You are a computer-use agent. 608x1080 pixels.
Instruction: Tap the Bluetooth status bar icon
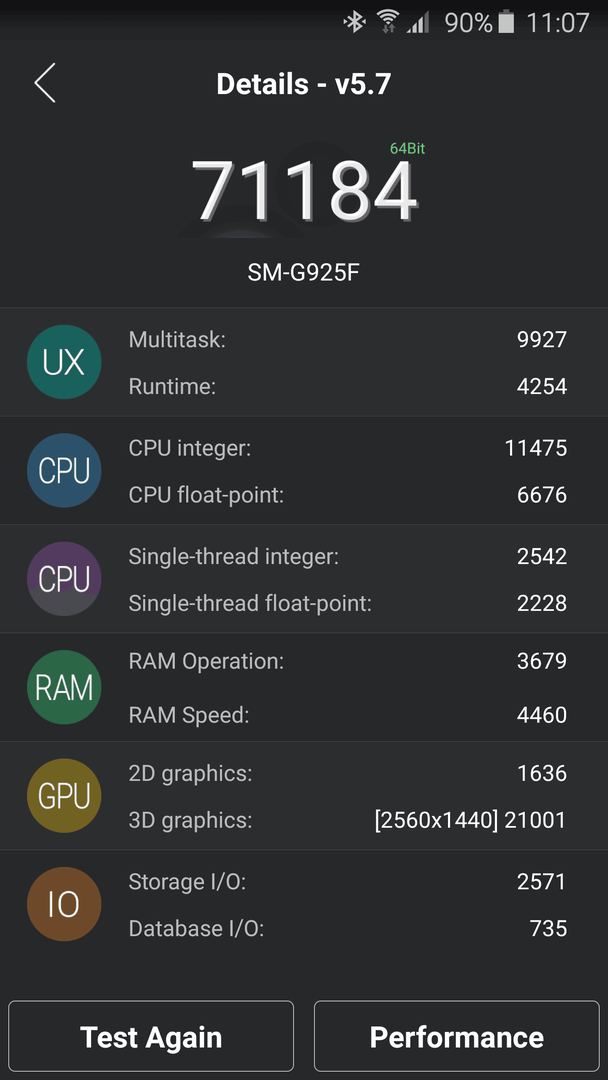coord(355,23)
